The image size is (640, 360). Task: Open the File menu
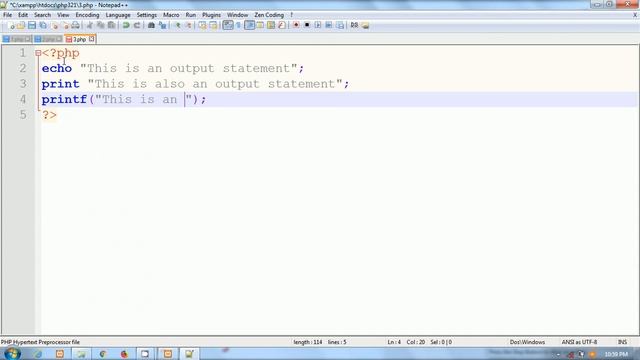[7, 15]
